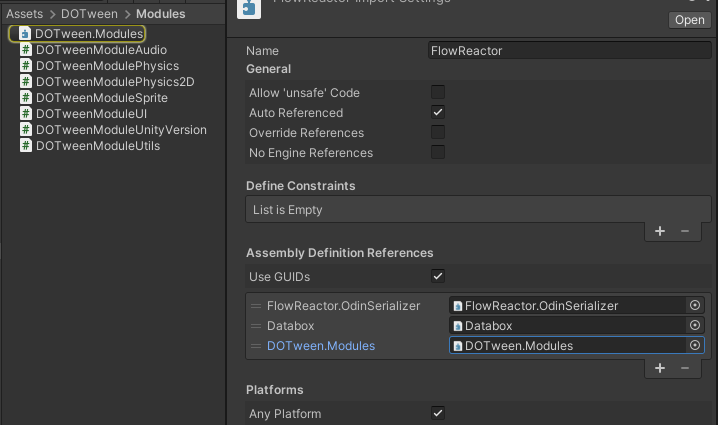Image resolution: width=718 pixels, height=425 pixels.
Task: Open object picker for FlowReactor.OdinSerializer reference
Action: [695, 306]
